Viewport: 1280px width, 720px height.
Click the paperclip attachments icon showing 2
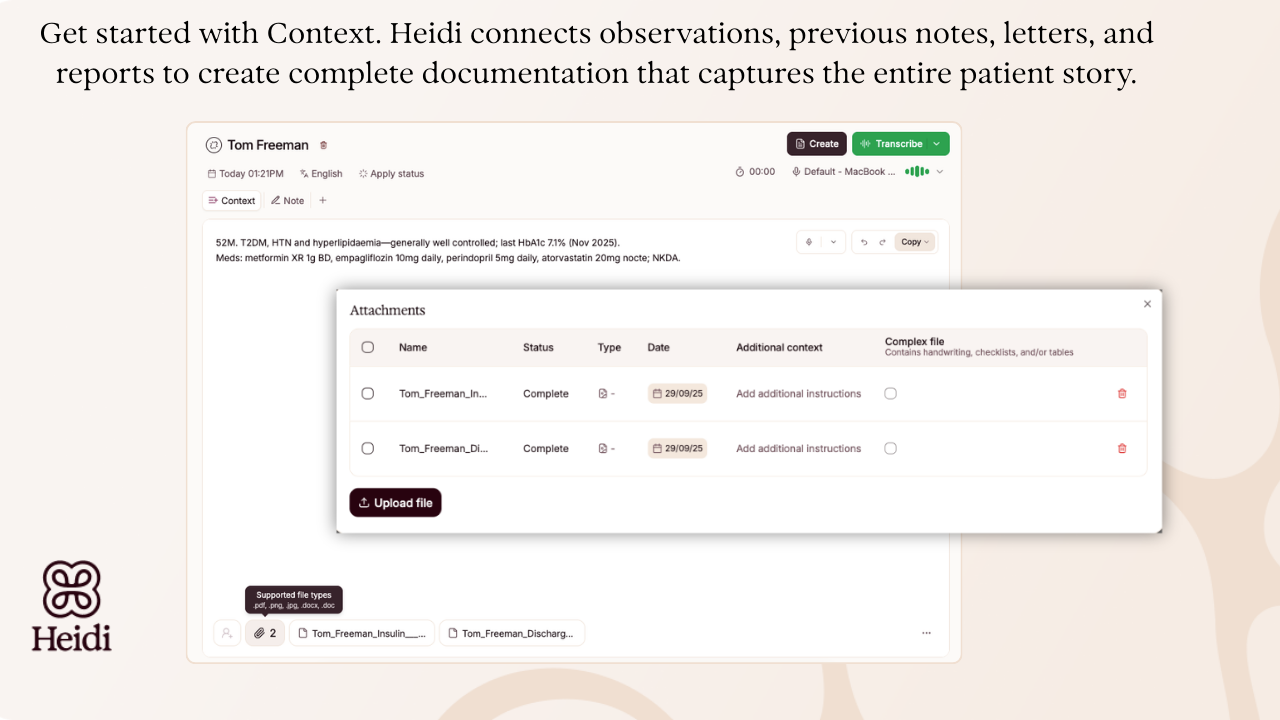[x=265, y=633]
